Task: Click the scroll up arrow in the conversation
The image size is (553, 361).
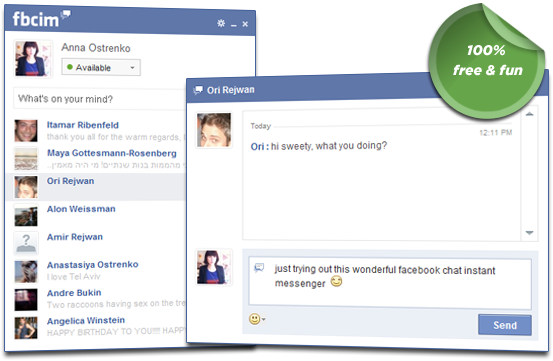Action: [x=529, y=114]
